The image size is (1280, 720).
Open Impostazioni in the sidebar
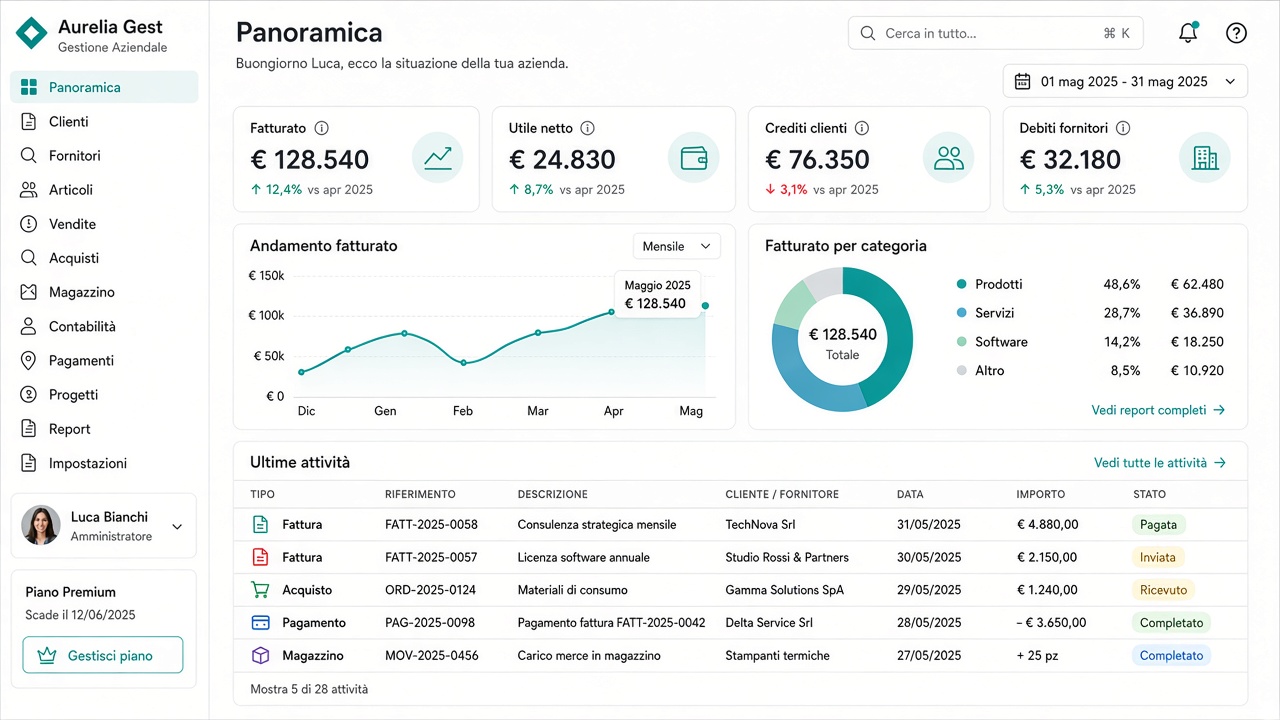coord(104,463)
